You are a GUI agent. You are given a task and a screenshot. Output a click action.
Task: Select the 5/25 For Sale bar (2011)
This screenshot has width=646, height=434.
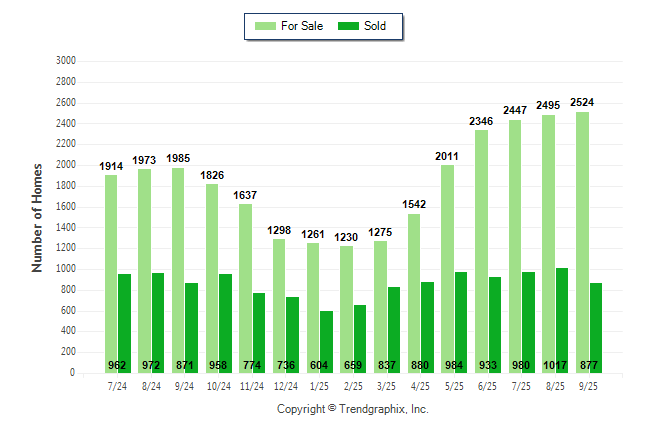point(447,269)
